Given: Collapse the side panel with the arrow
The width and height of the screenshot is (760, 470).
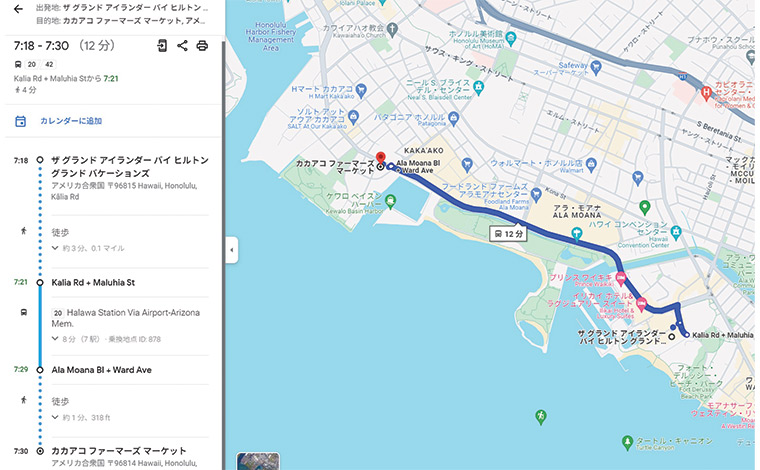Looking at the screenshot, I should (231, 249).
